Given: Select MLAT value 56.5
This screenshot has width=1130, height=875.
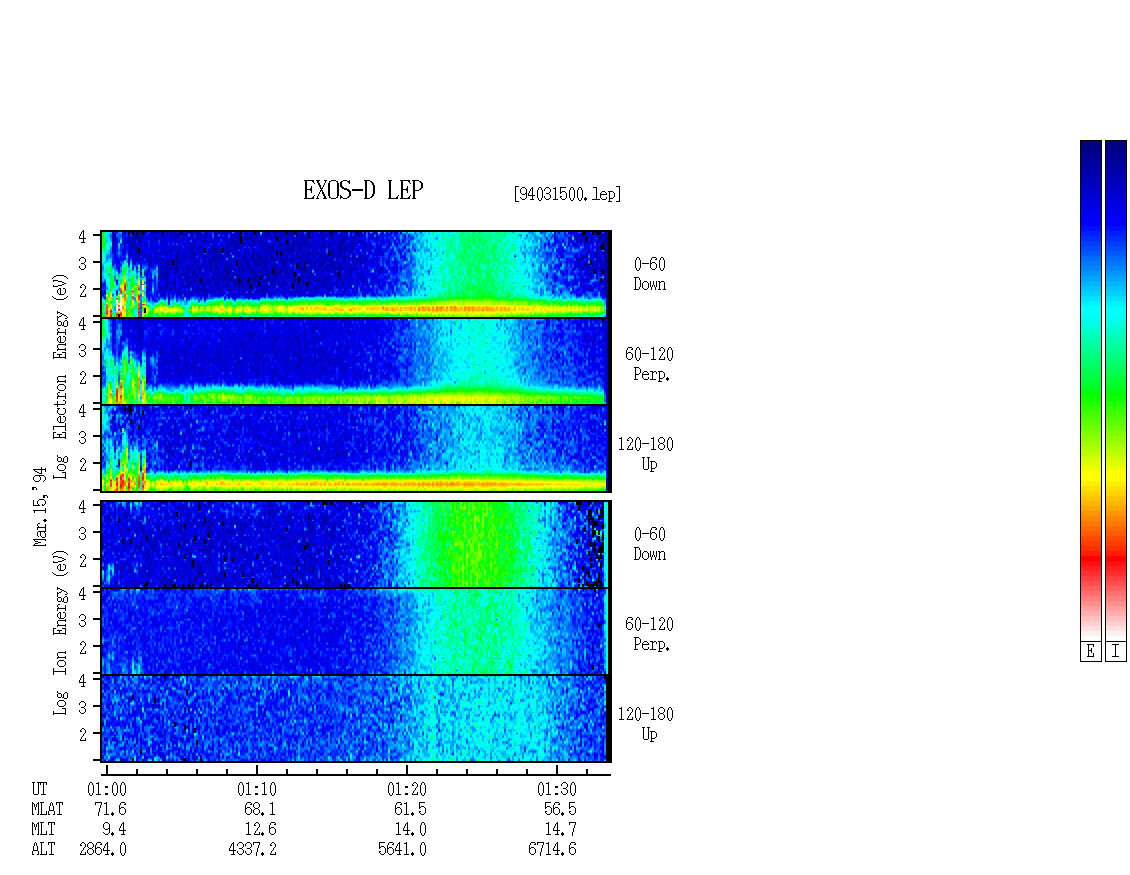Looking at the screenshot, I should coord(560,809).
